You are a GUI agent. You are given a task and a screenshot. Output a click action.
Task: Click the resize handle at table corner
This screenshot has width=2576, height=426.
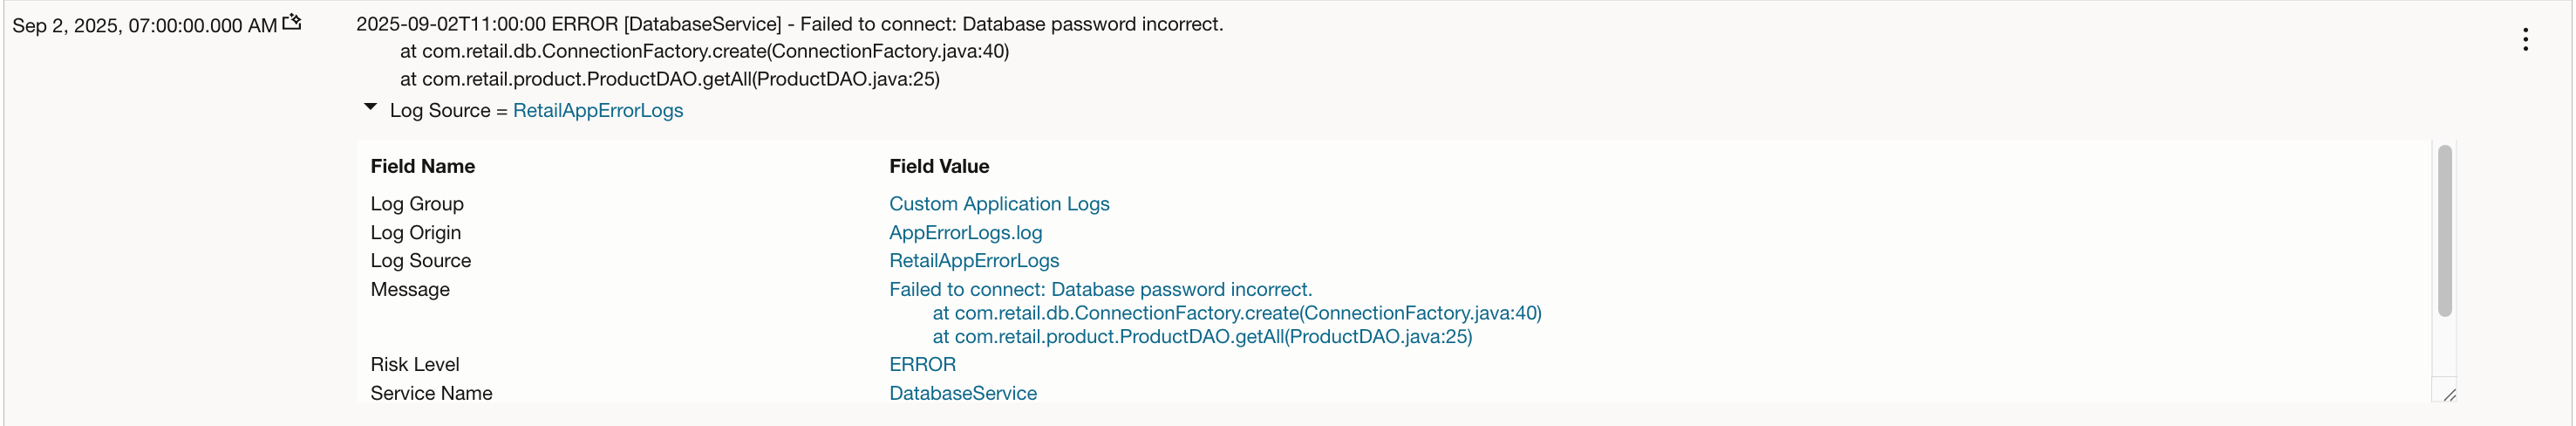[2448, 395]
